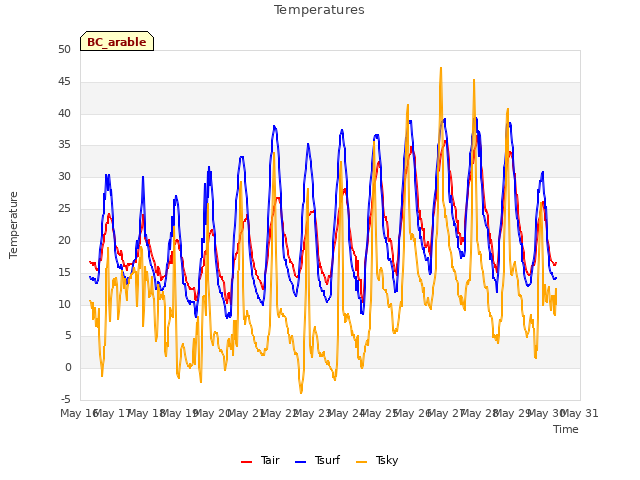Click the Tsky minimum near -4 degrees
The image size is (640, 480).
point(301,392)
